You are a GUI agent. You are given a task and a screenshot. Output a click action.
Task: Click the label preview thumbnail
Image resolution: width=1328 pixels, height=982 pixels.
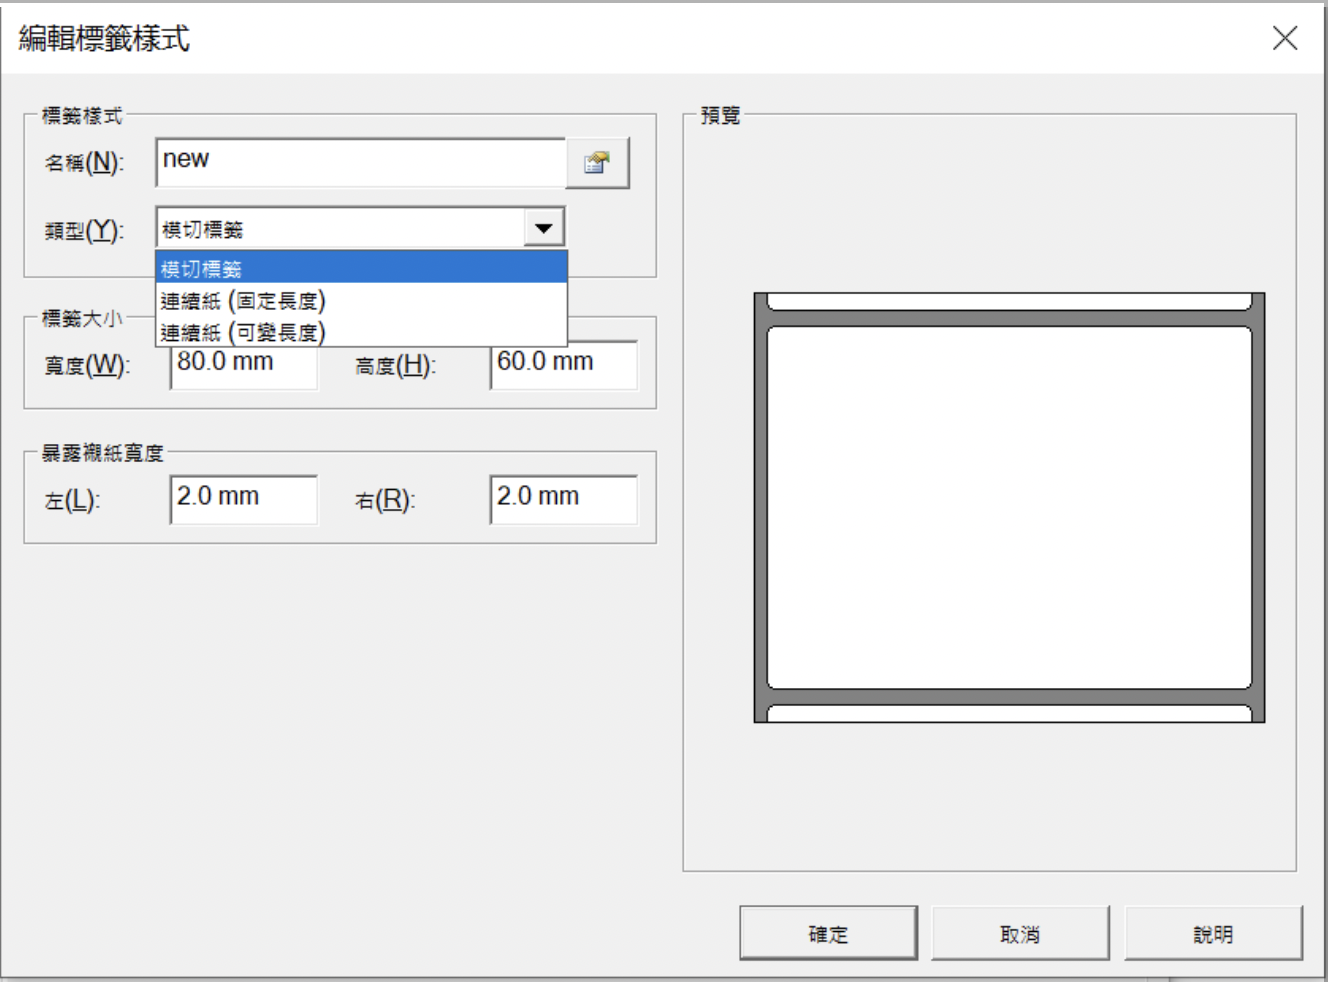pyautogui.click(x=1009, y=507)
